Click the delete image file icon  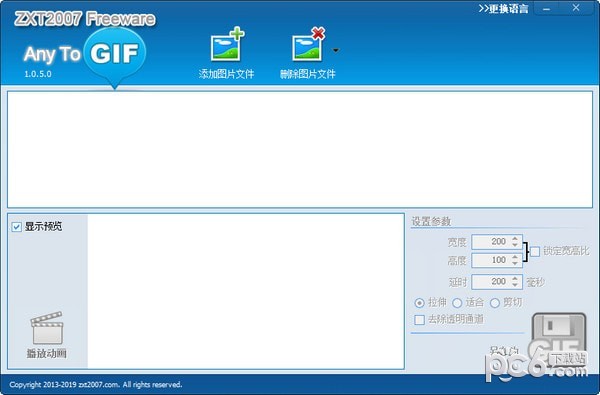click(x=308, y=44)
